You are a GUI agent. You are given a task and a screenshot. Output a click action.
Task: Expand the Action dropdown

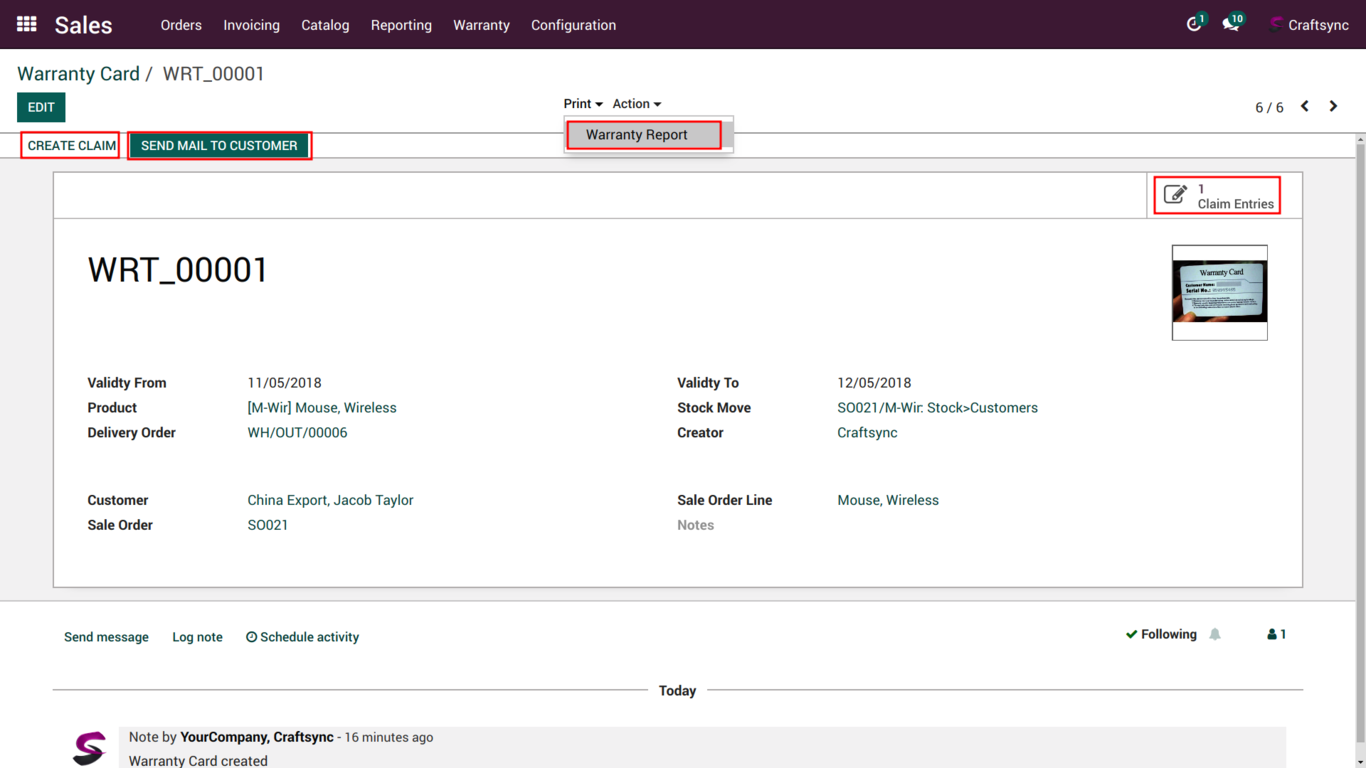(636, 104)
